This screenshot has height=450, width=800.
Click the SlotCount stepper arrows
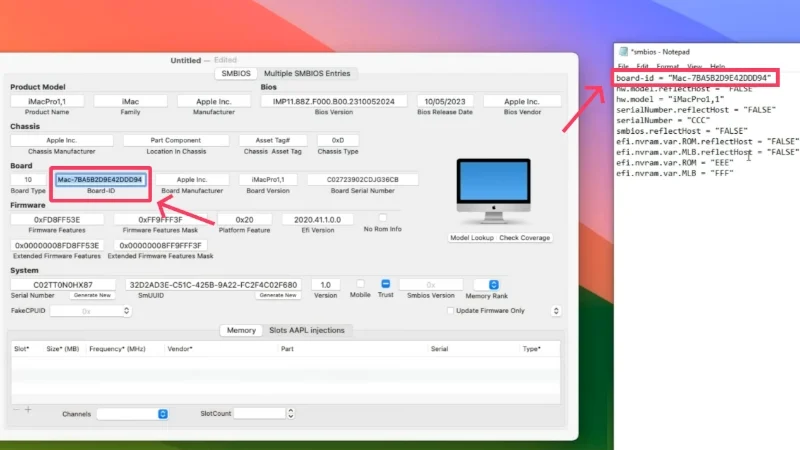tap(290, 413)
